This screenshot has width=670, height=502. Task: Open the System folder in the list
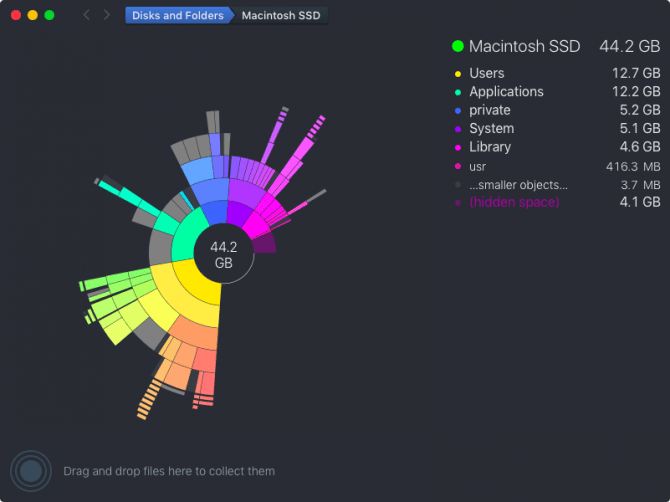point(557,129)
